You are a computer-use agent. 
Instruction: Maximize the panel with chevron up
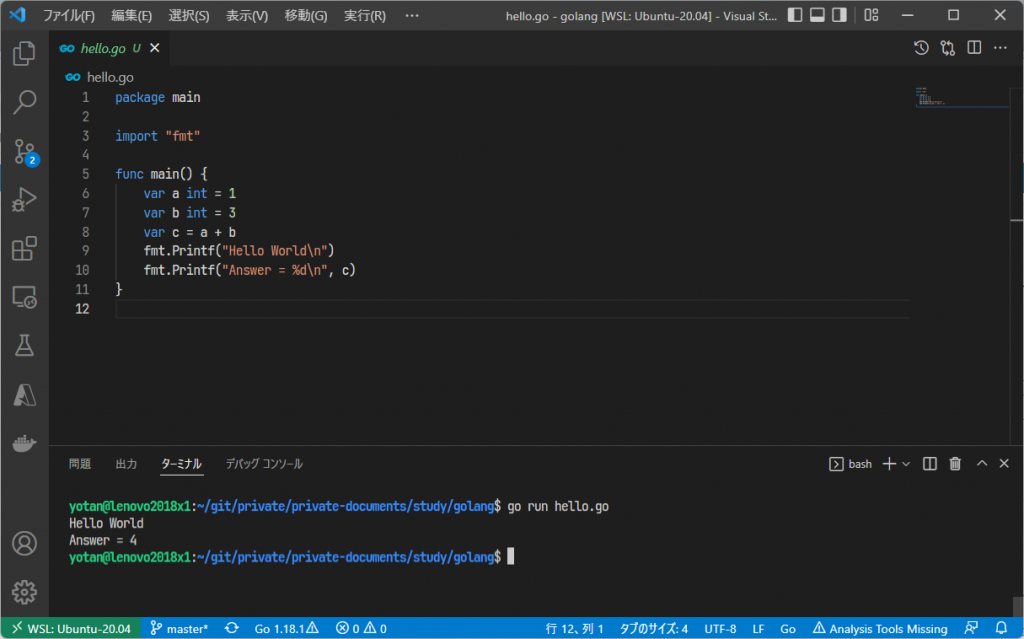982,463
